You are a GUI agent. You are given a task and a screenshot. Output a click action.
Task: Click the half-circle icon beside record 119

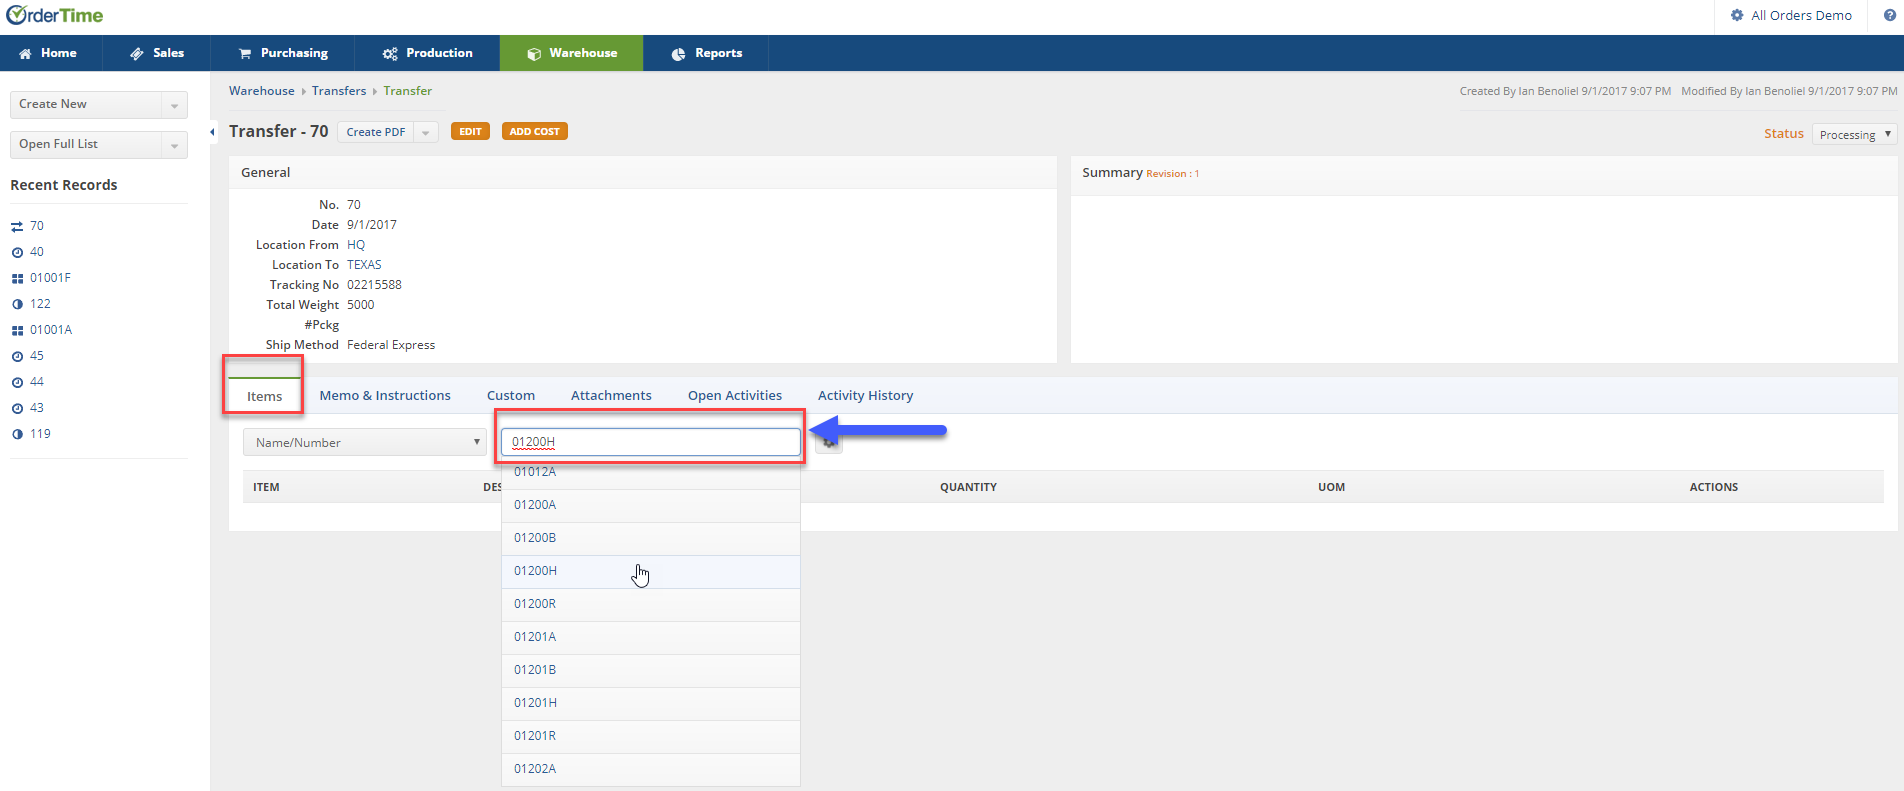[x=17, y=435]
